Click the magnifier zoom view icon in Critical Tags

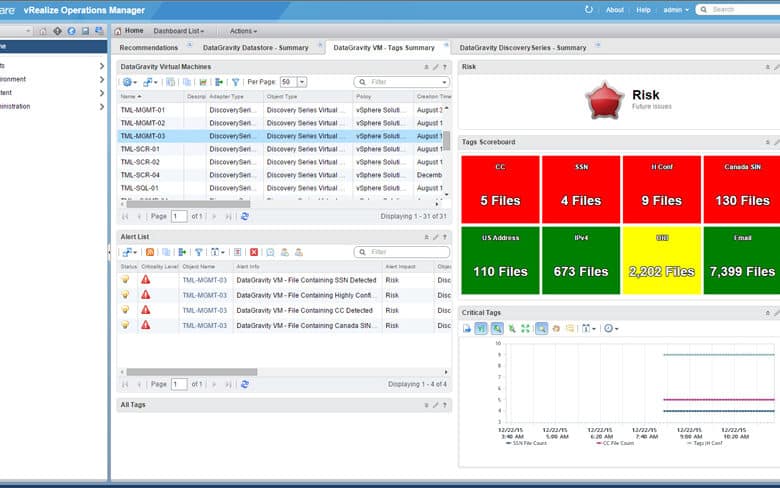pos(542,328)
